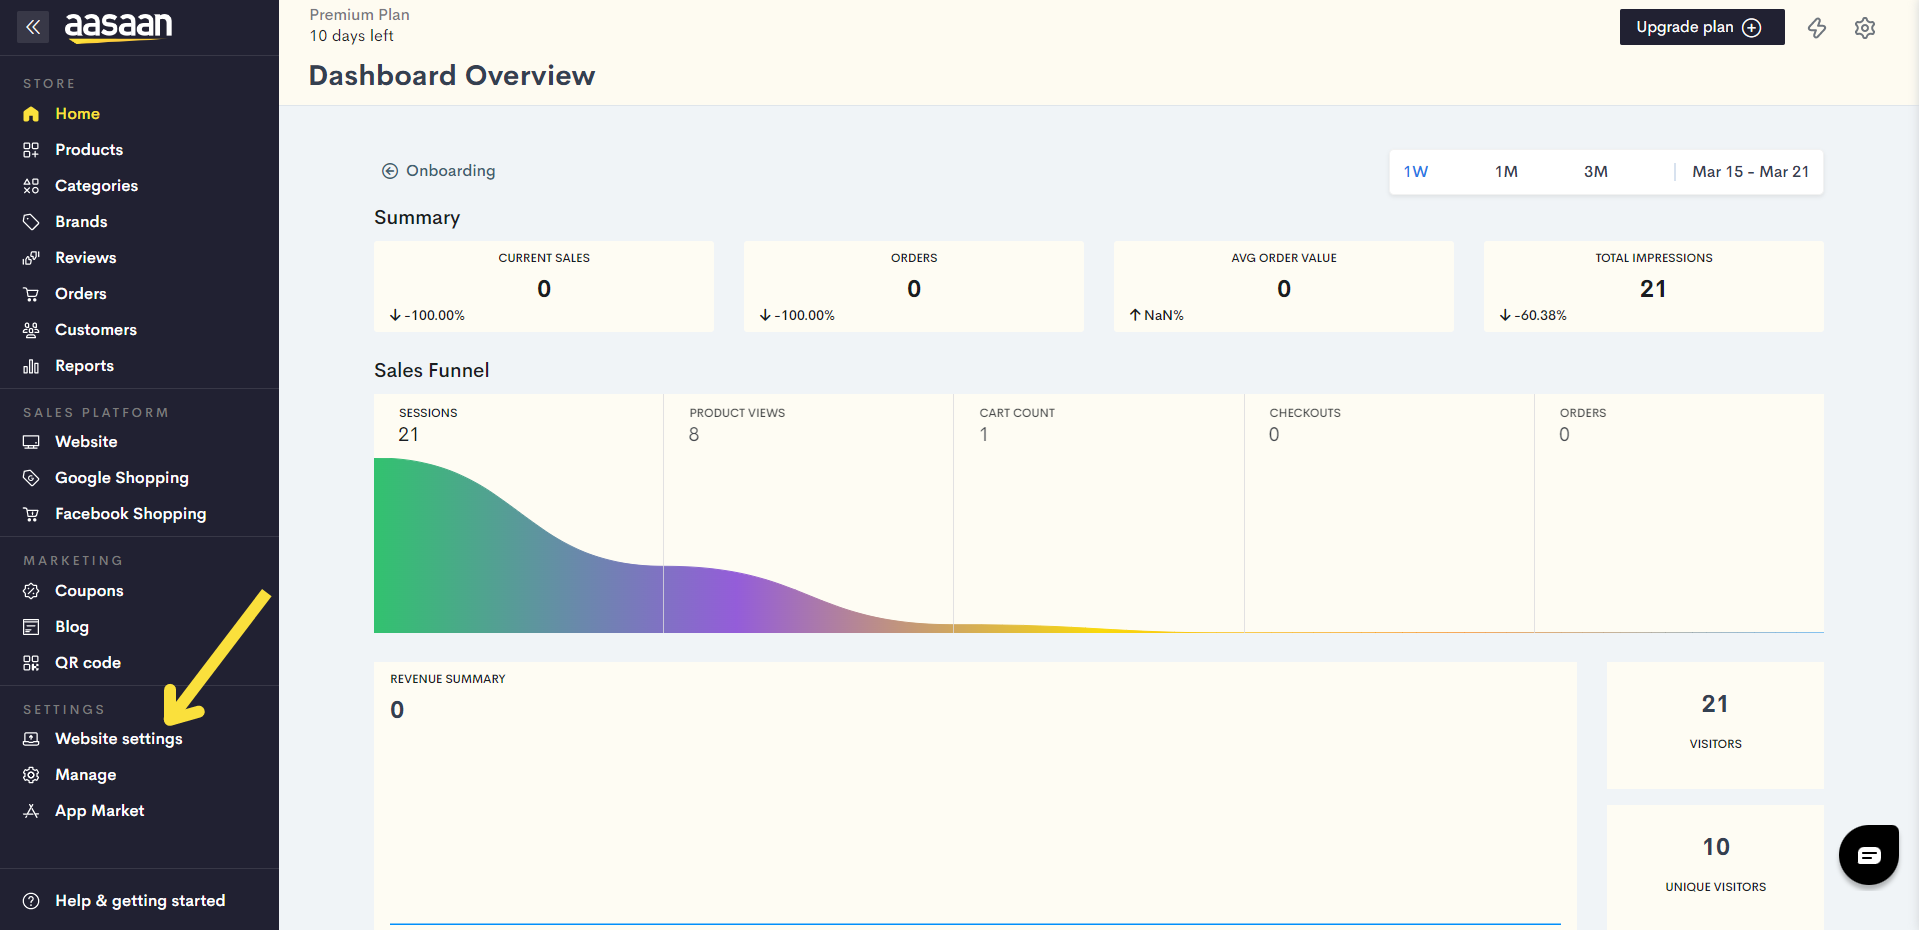Click the Visitors count card
This screenshot has height=930, width=1919.
pos(1715,725)
